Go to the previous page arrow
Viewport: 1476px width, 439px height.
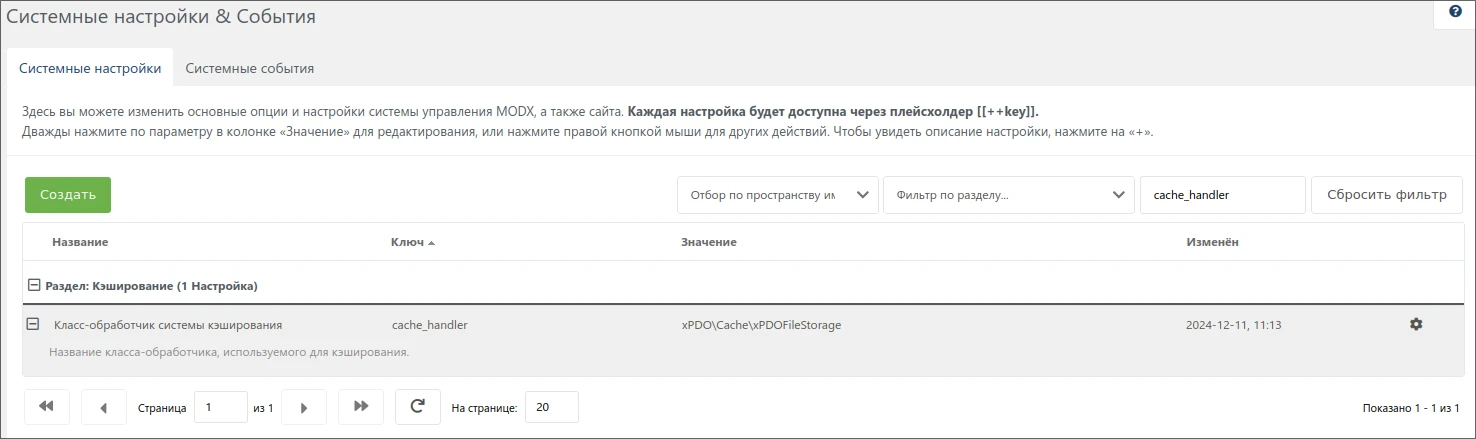pyautogui.click(x=104, y=407)
